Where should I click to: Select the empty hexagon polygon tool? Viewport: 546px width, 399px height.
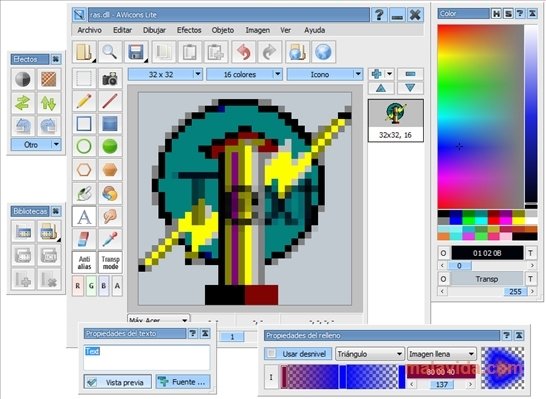(x=84, y=170)
